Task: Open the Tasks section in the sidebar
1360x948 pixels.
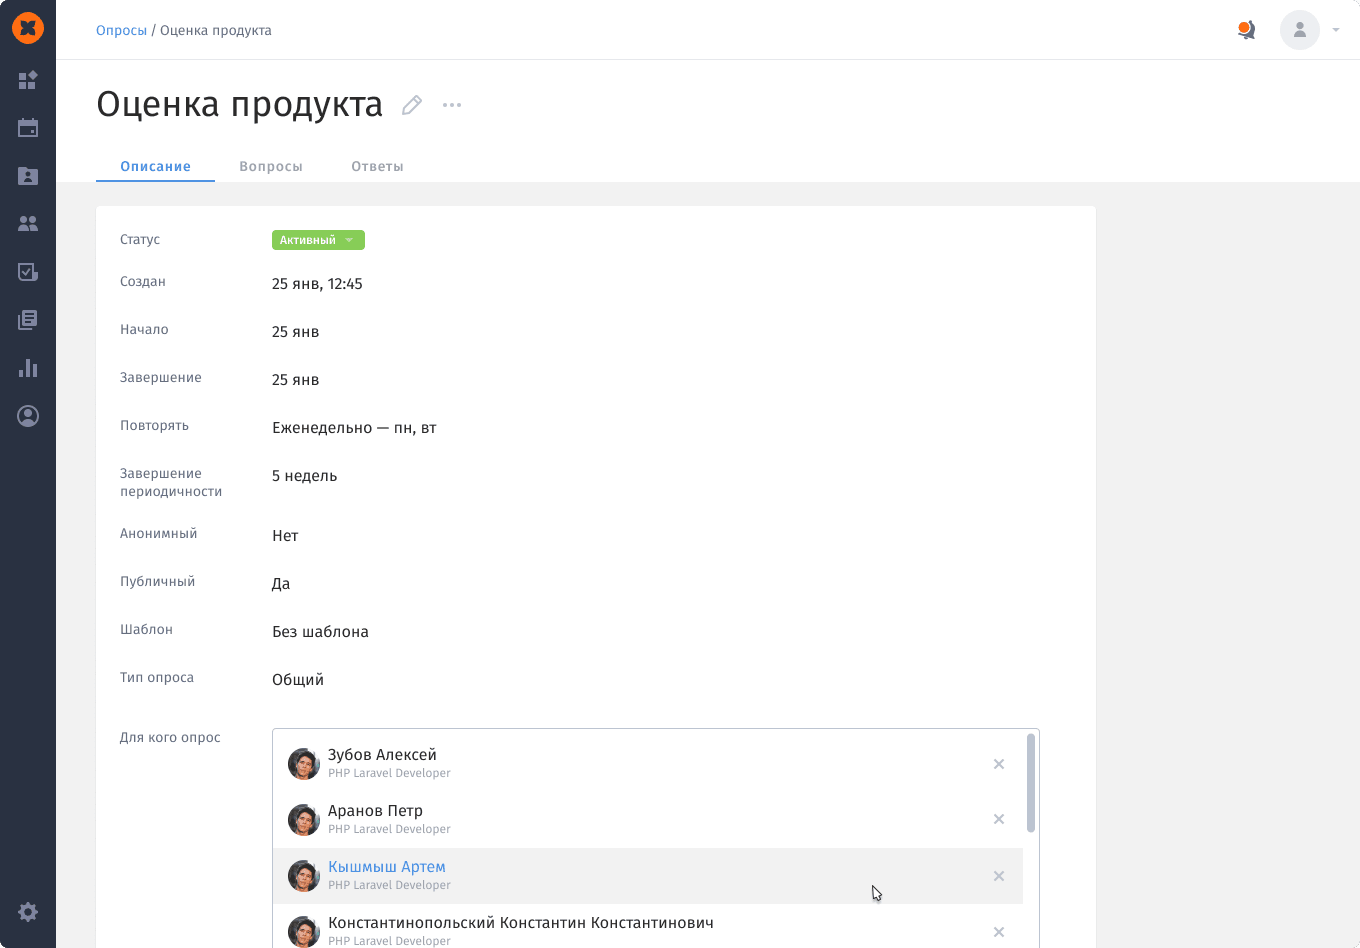Action: coord(28,272)
